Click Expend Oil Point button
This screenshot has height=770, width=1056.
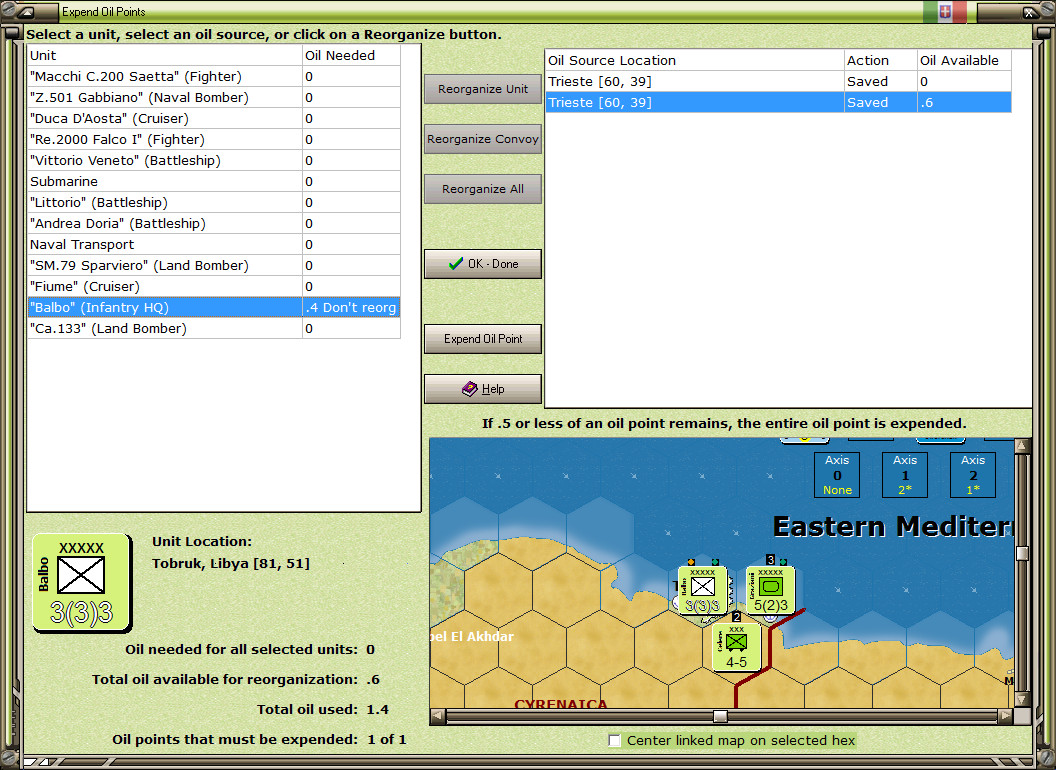(x=483, y=339)
